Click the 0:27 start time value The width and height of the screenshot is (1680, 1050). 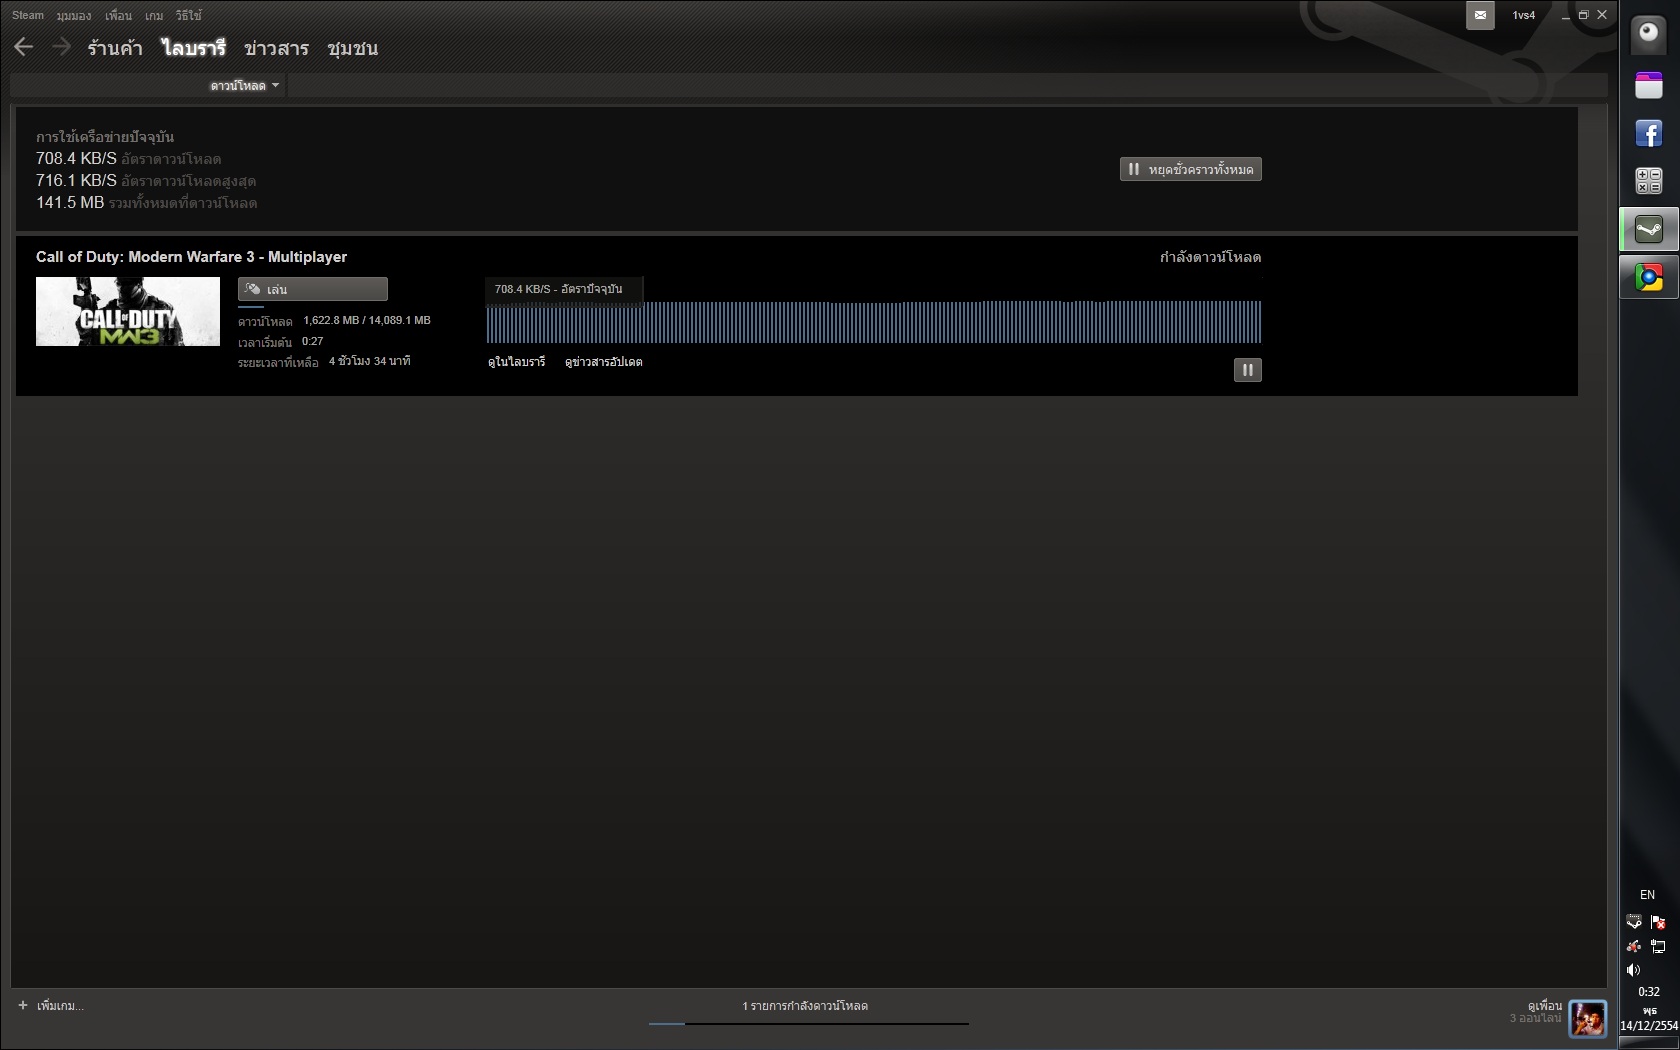click(x=312, y=341)
